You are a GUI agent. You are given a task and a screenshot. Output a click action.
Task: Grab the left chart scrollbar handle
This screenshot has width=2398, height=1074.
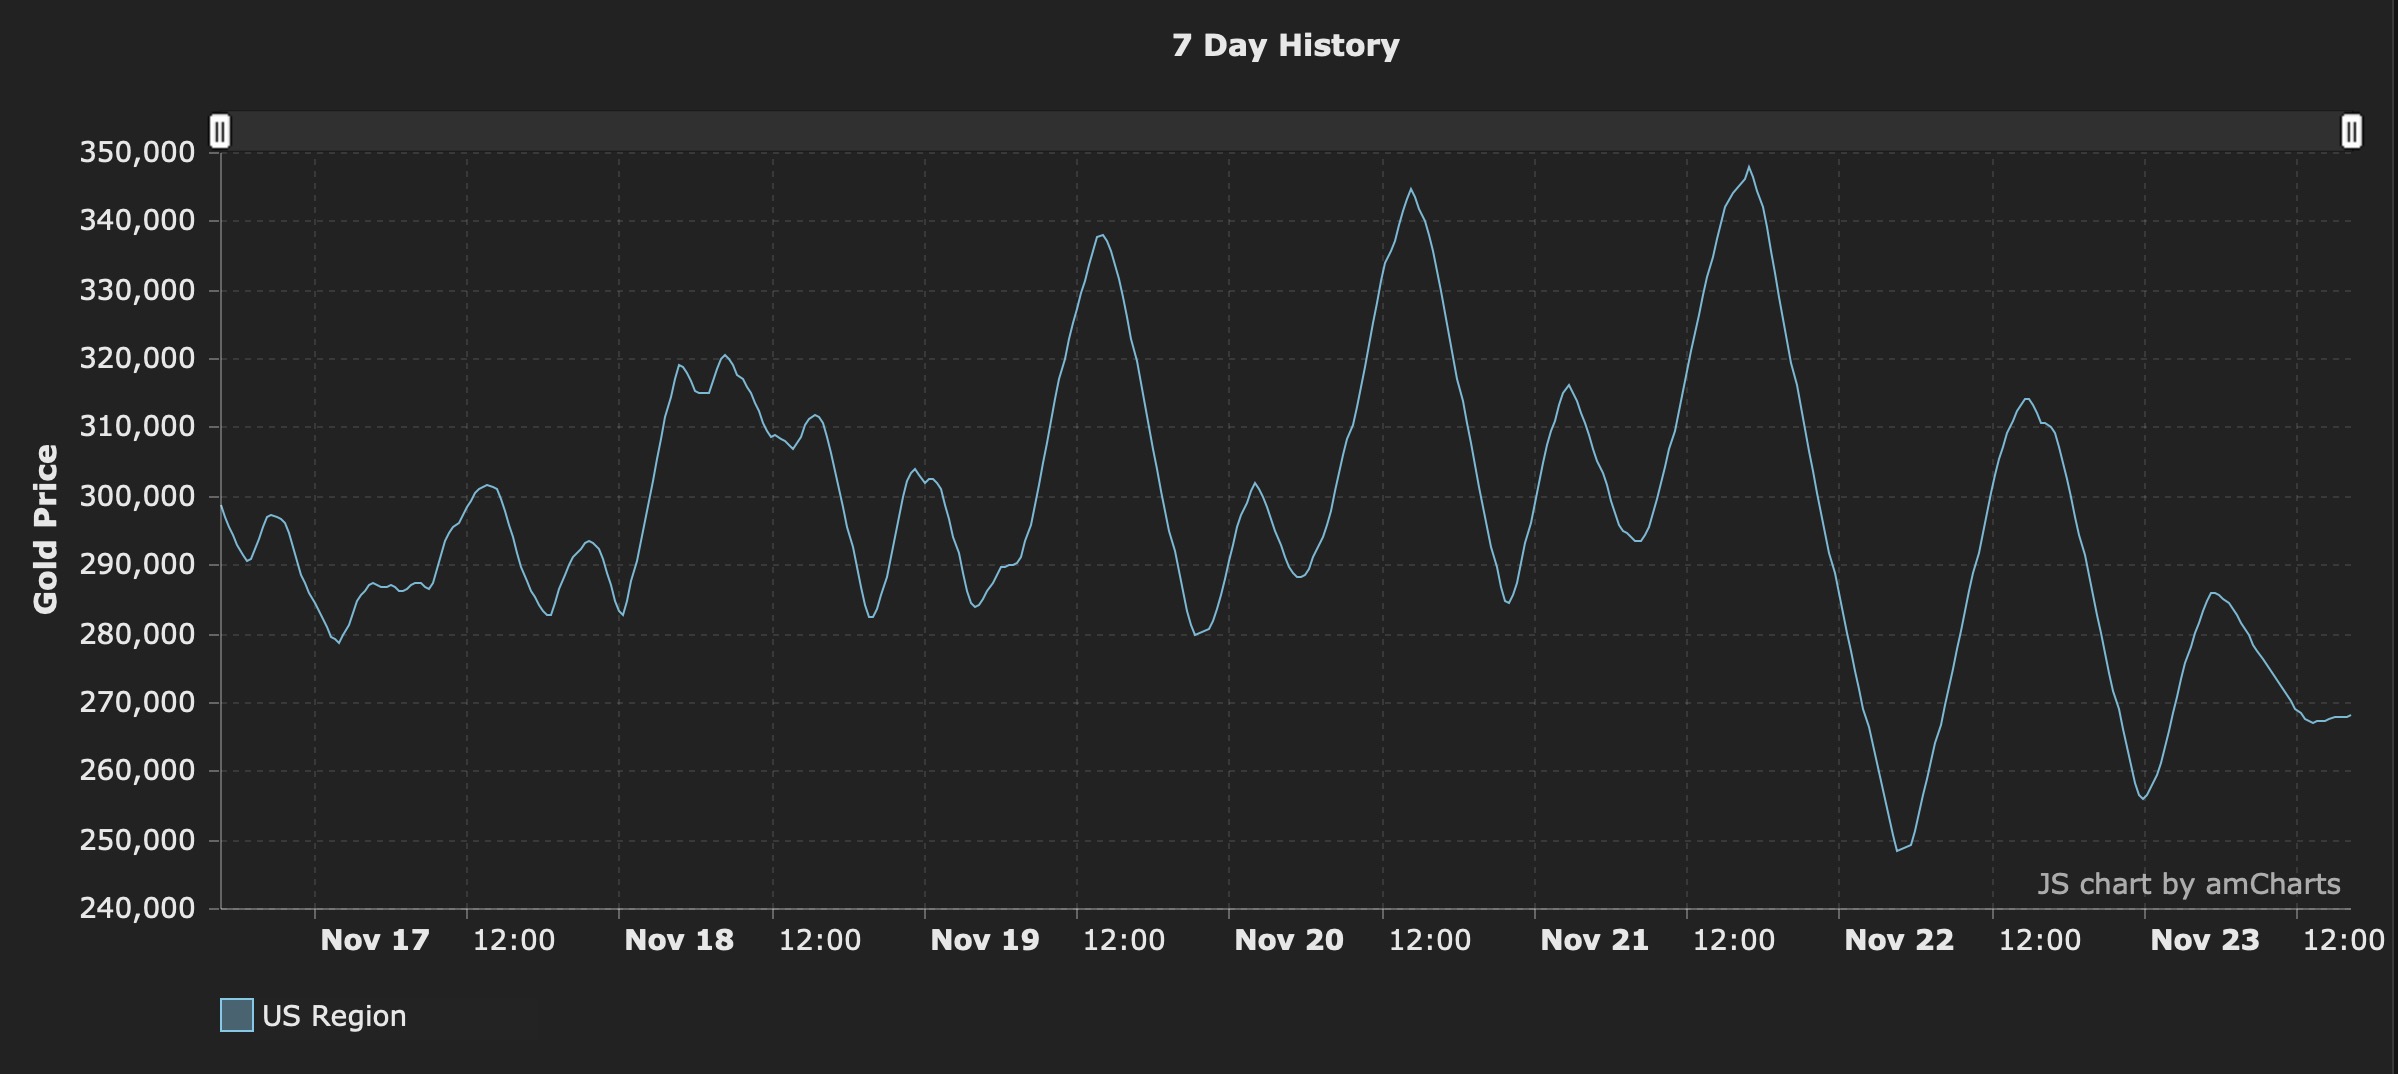point(220,131)
